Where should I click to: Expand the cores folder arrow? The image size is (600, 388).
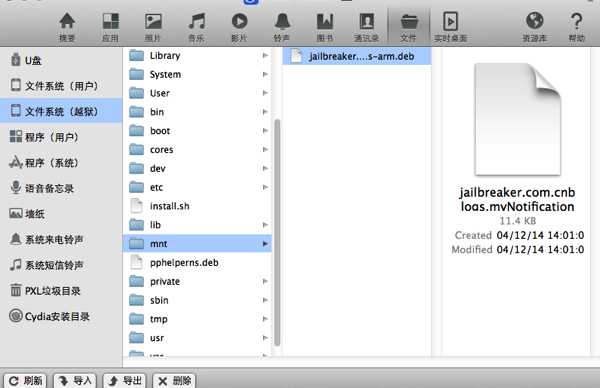point(265,149)
